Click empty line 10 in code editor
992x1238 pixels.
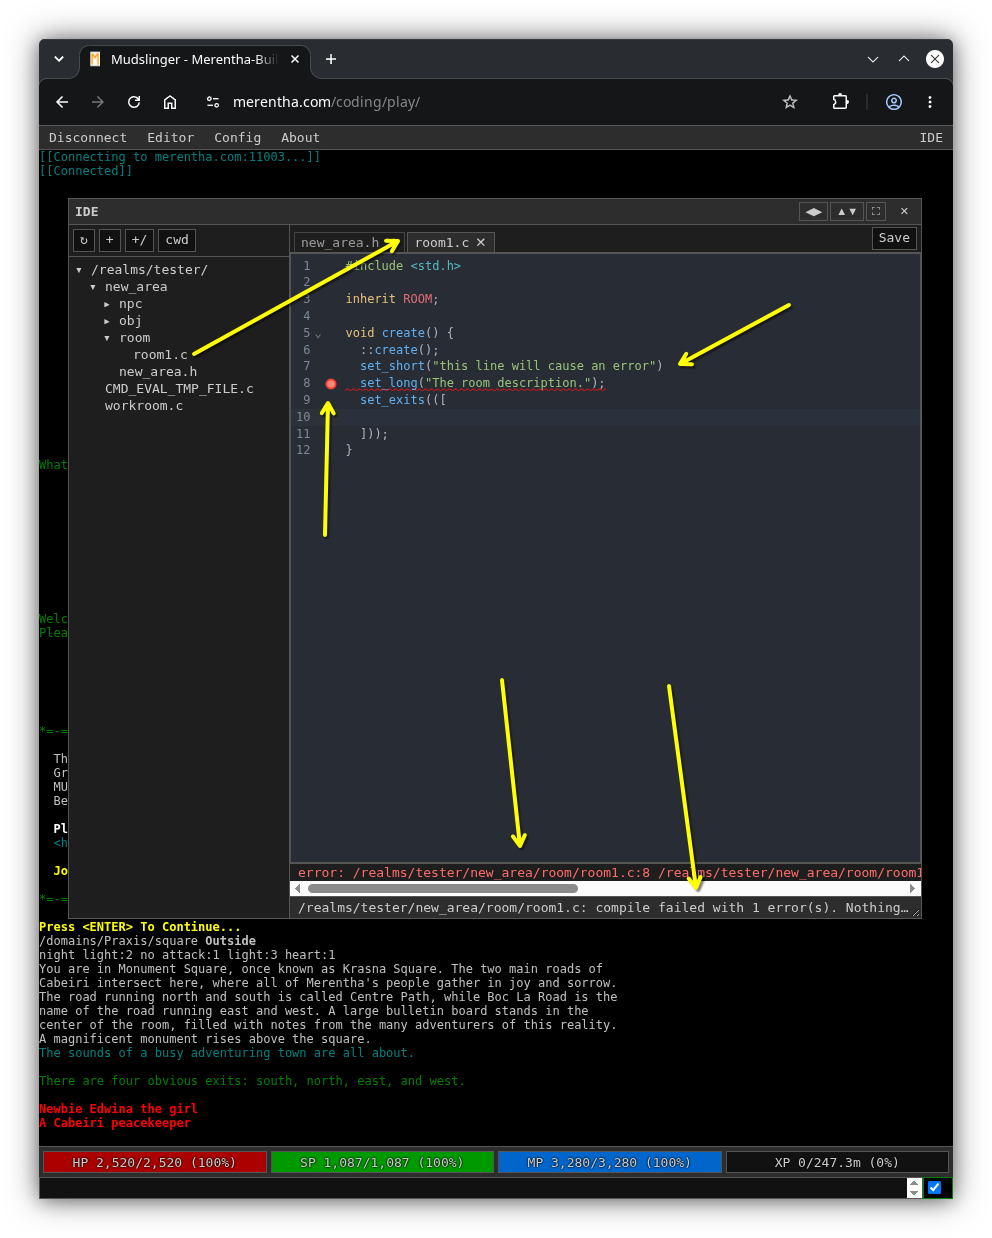click(x=630, y=417)
